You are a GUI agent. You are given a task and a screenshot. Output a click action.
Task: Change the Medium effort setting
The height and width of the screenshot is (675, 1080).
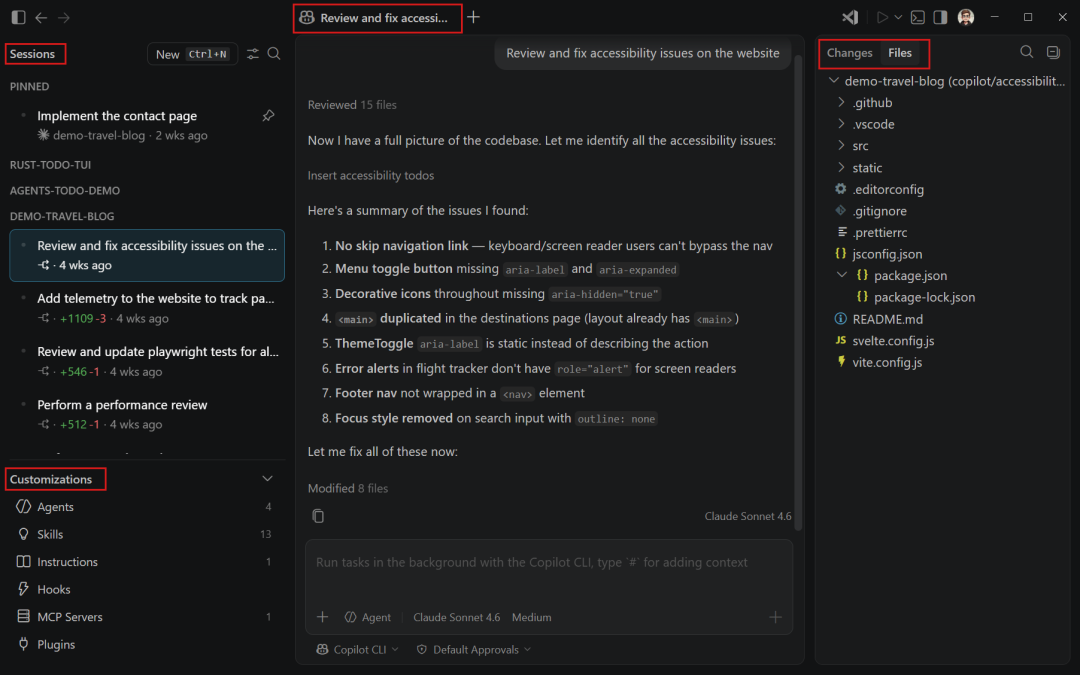531,617
